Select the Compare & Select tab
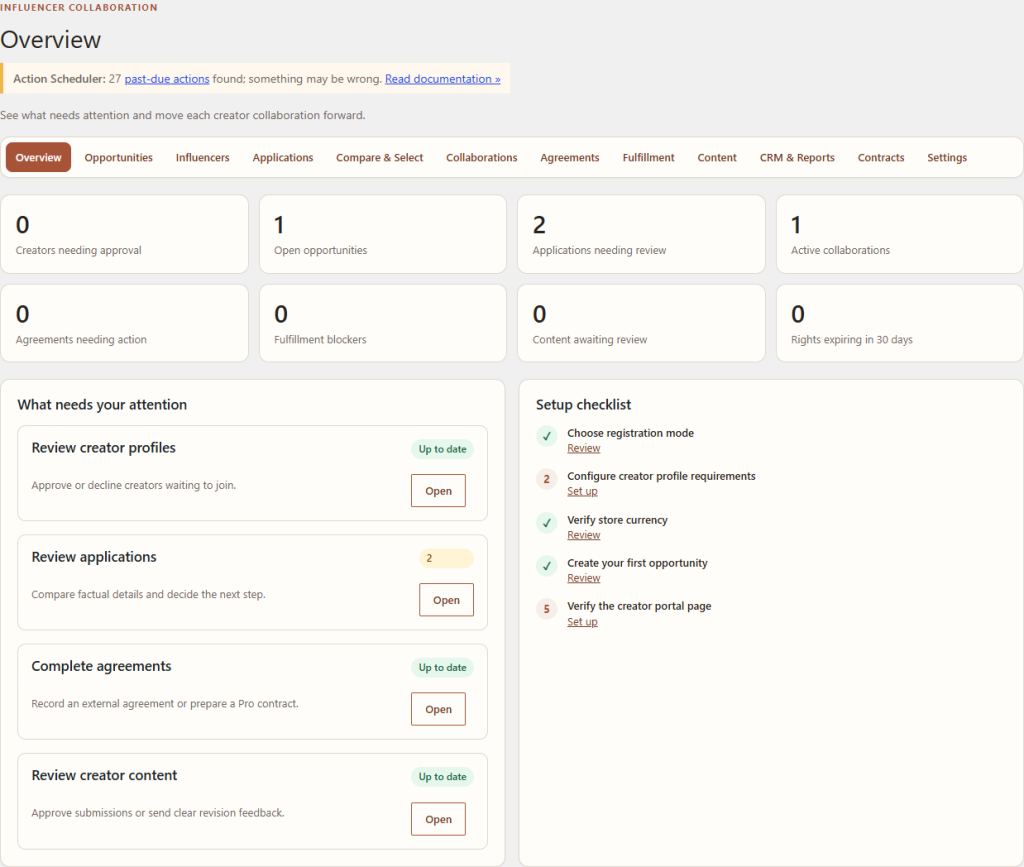 coord(379,157)
